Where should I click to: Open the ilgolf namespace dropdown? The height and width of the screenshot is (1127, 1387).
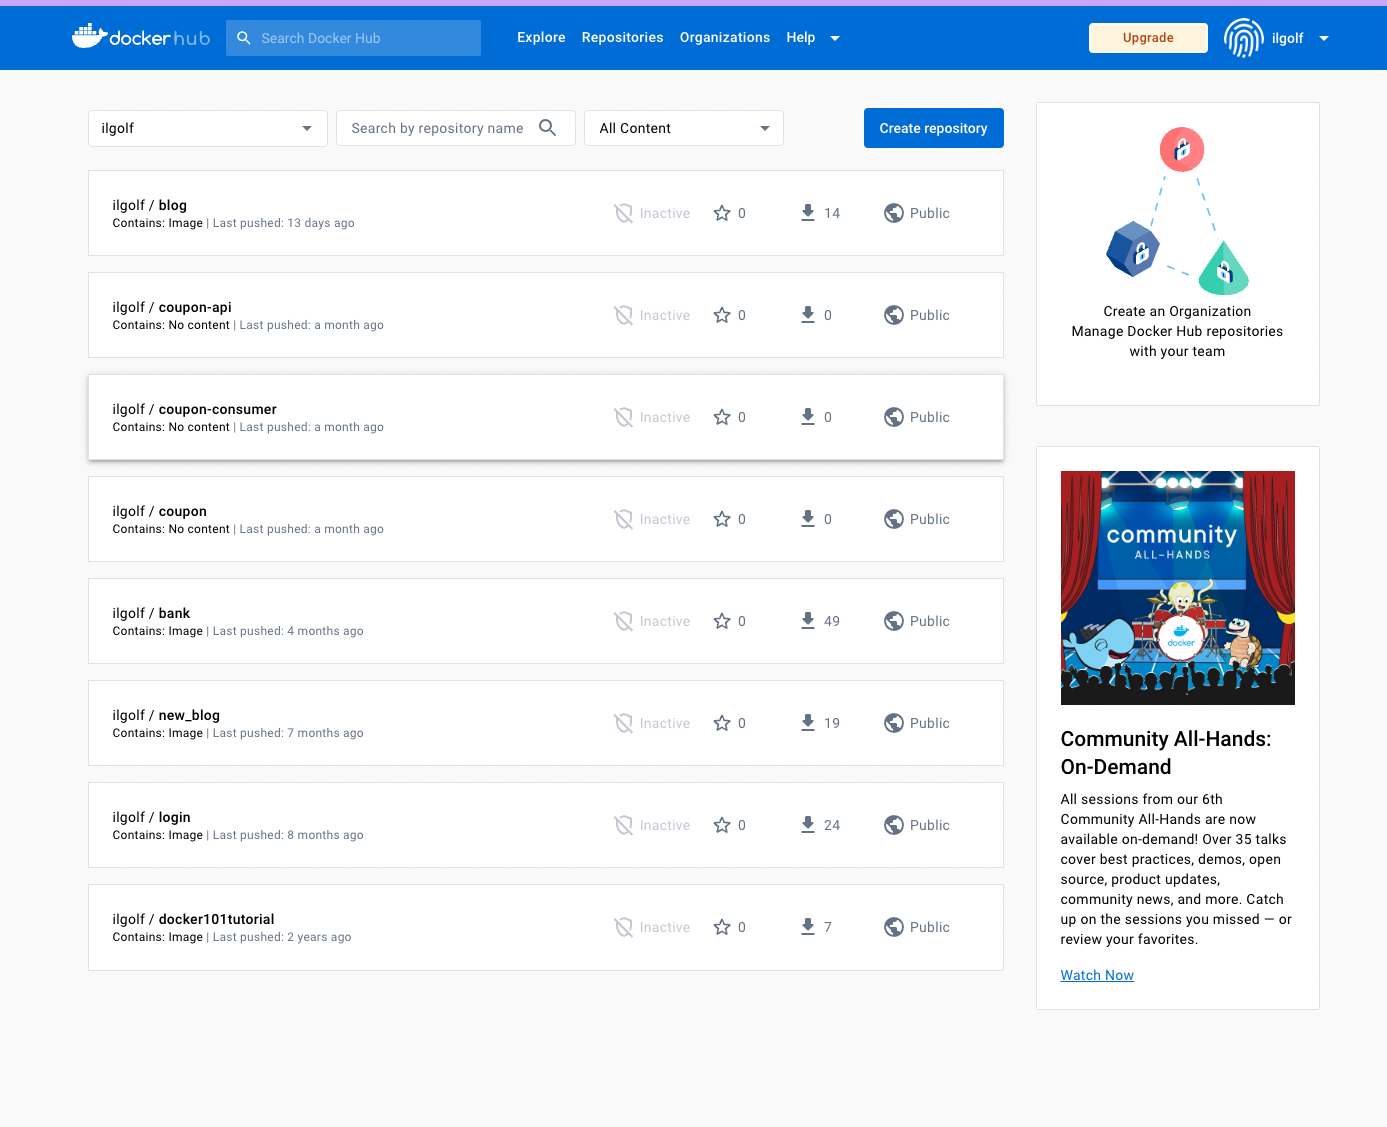point(208,128)
